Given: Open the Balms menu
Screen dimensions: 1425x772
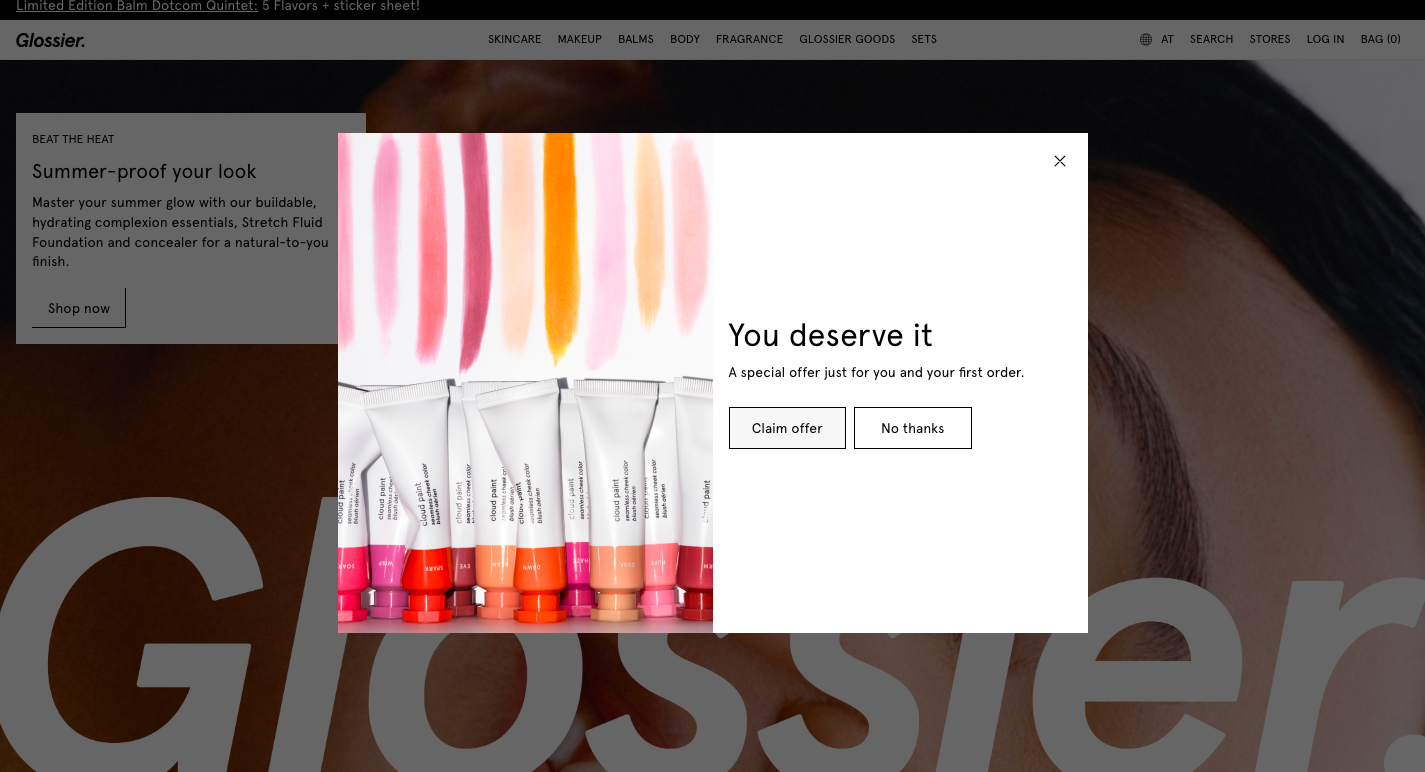Looking at the screenshot, I should pos(636,40).
